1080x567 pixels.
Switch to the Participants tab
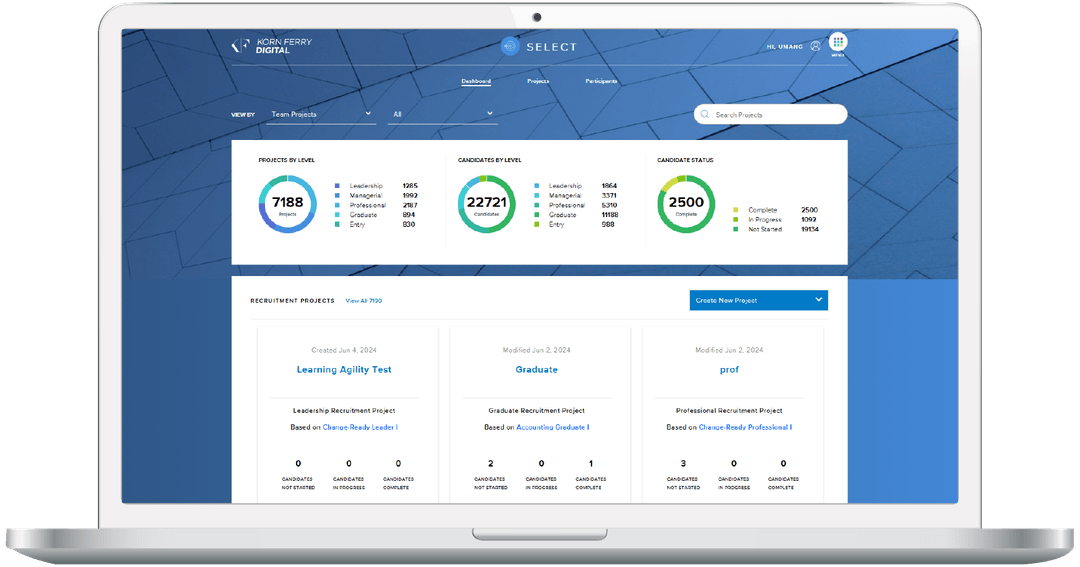[601, 81]
